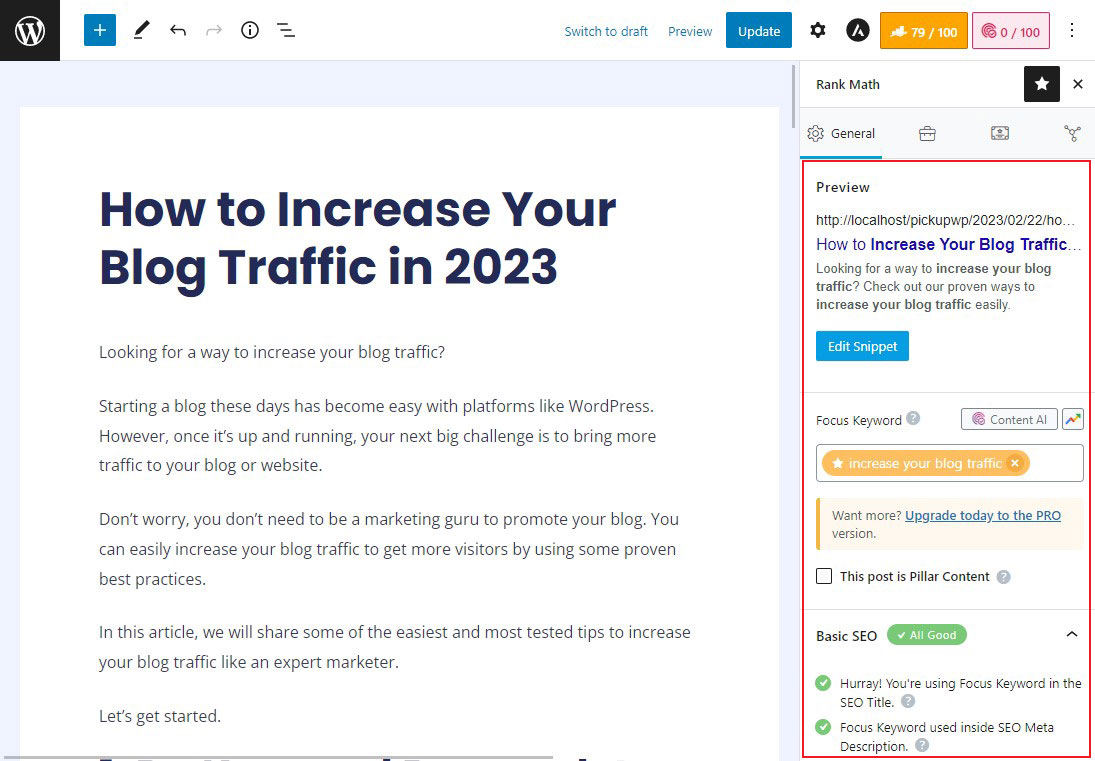Switch to the General tab
1095x761 pixels.
point(841,133)
